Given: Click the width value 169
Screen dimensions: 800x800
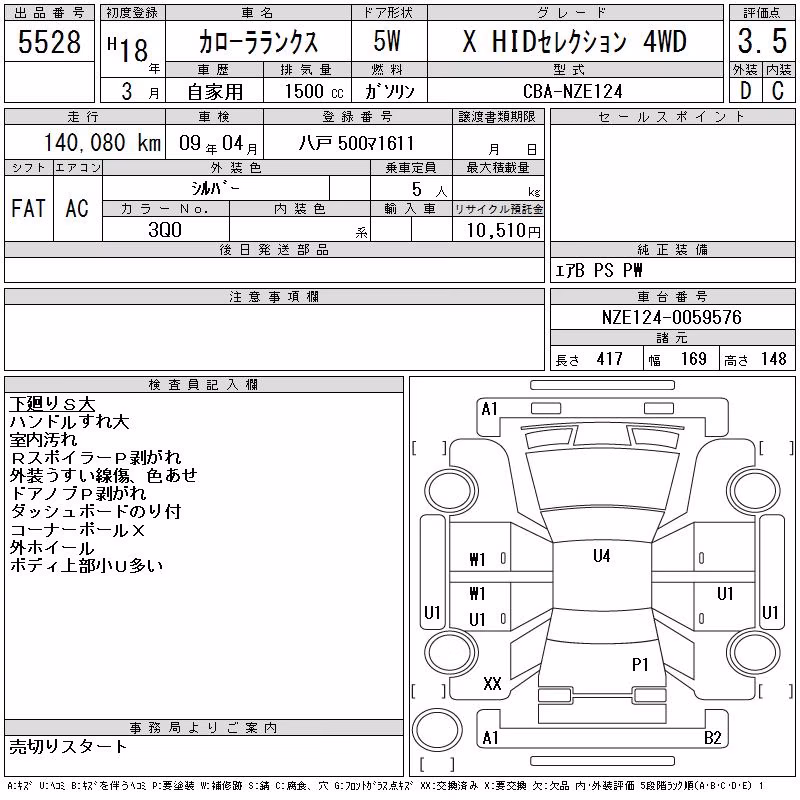Looking at the screenshot, I should click(694, 359).
